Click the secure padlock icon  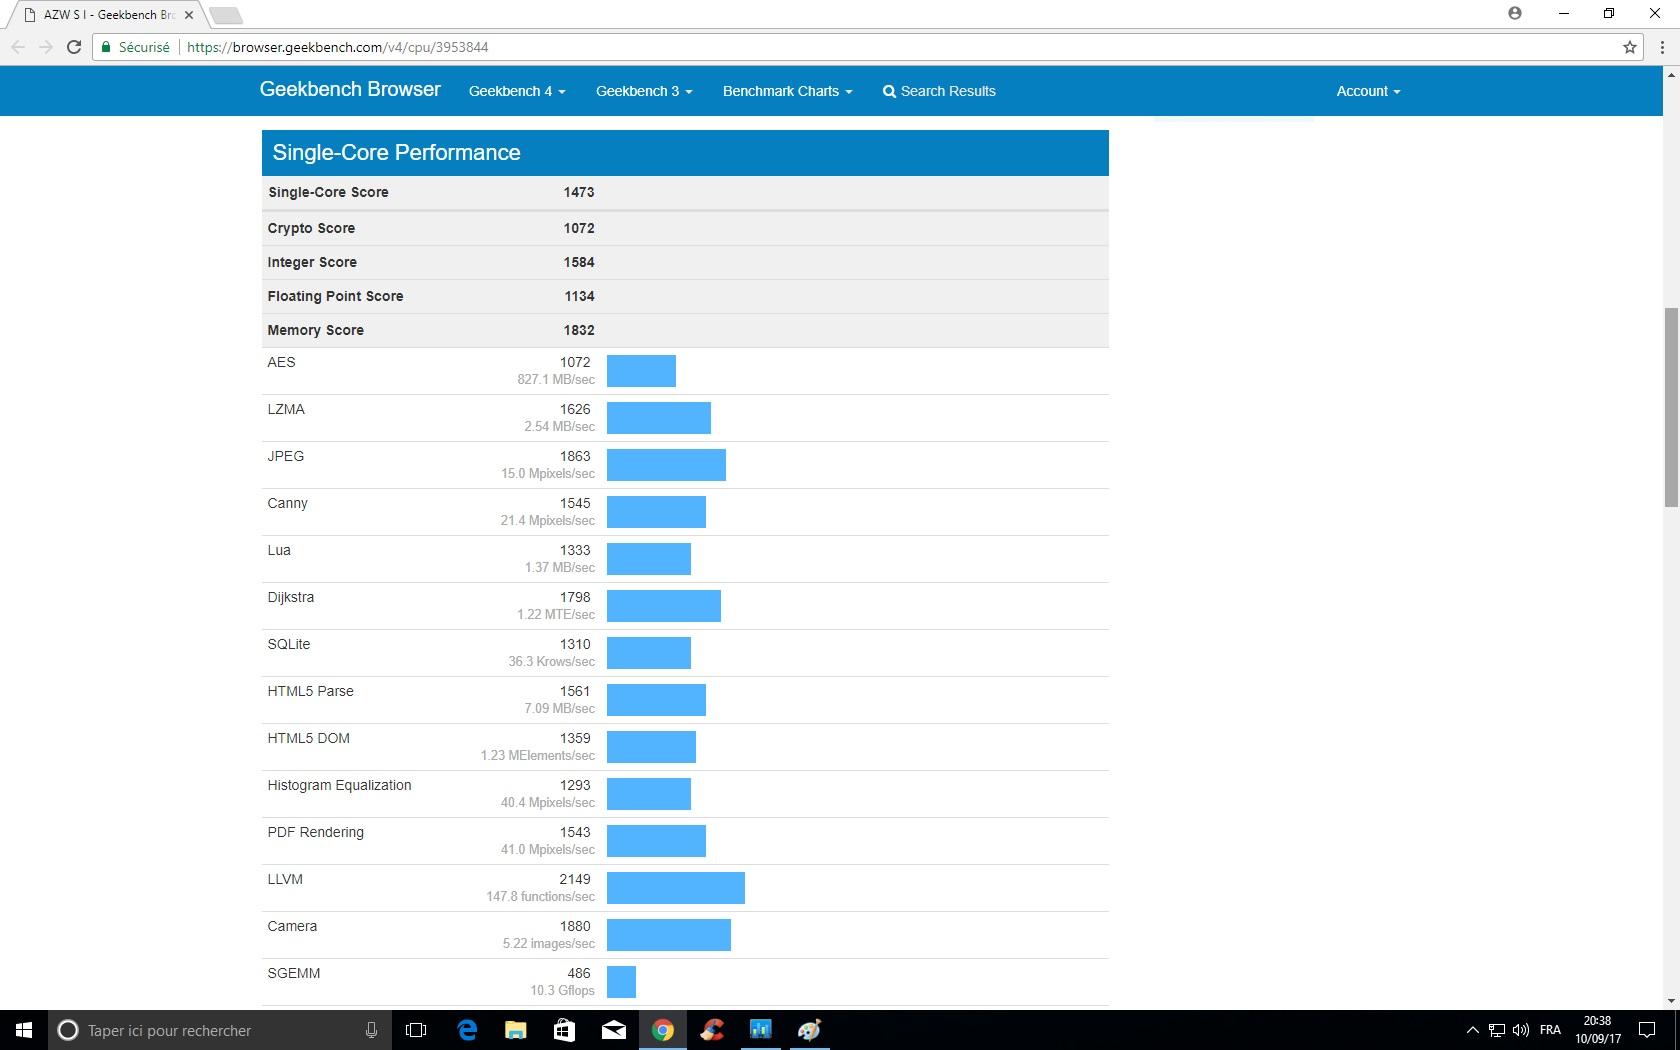[106, 47]
